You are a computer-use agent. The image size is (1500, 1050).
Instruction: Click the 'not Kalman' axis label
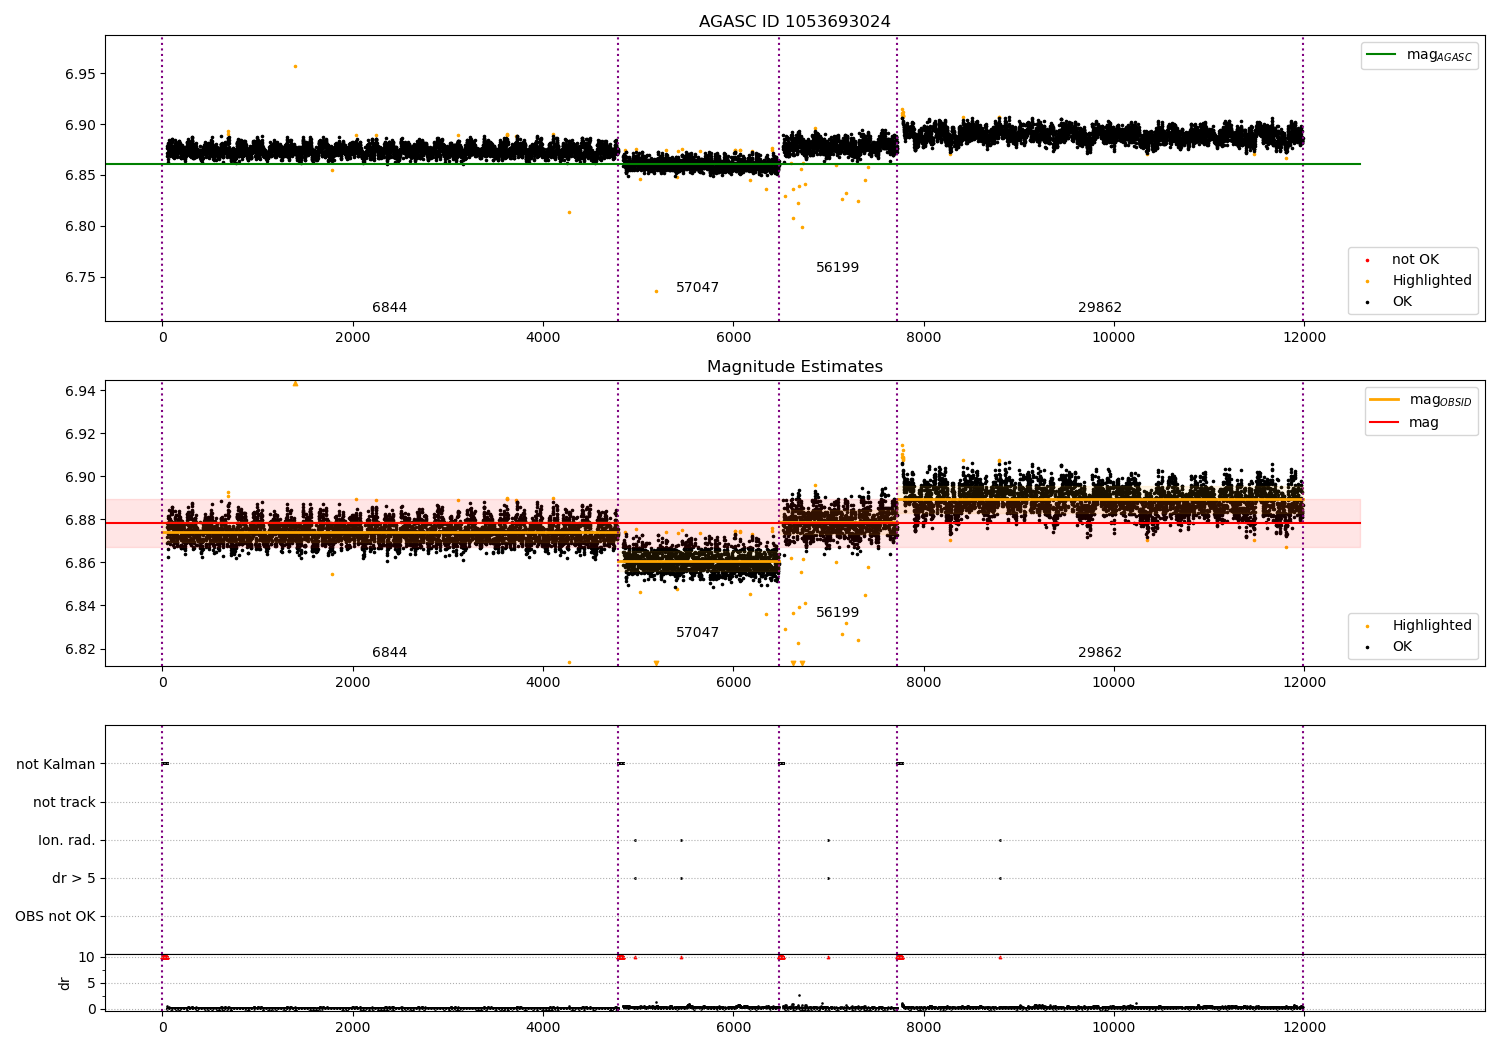(x=56, y=764)
